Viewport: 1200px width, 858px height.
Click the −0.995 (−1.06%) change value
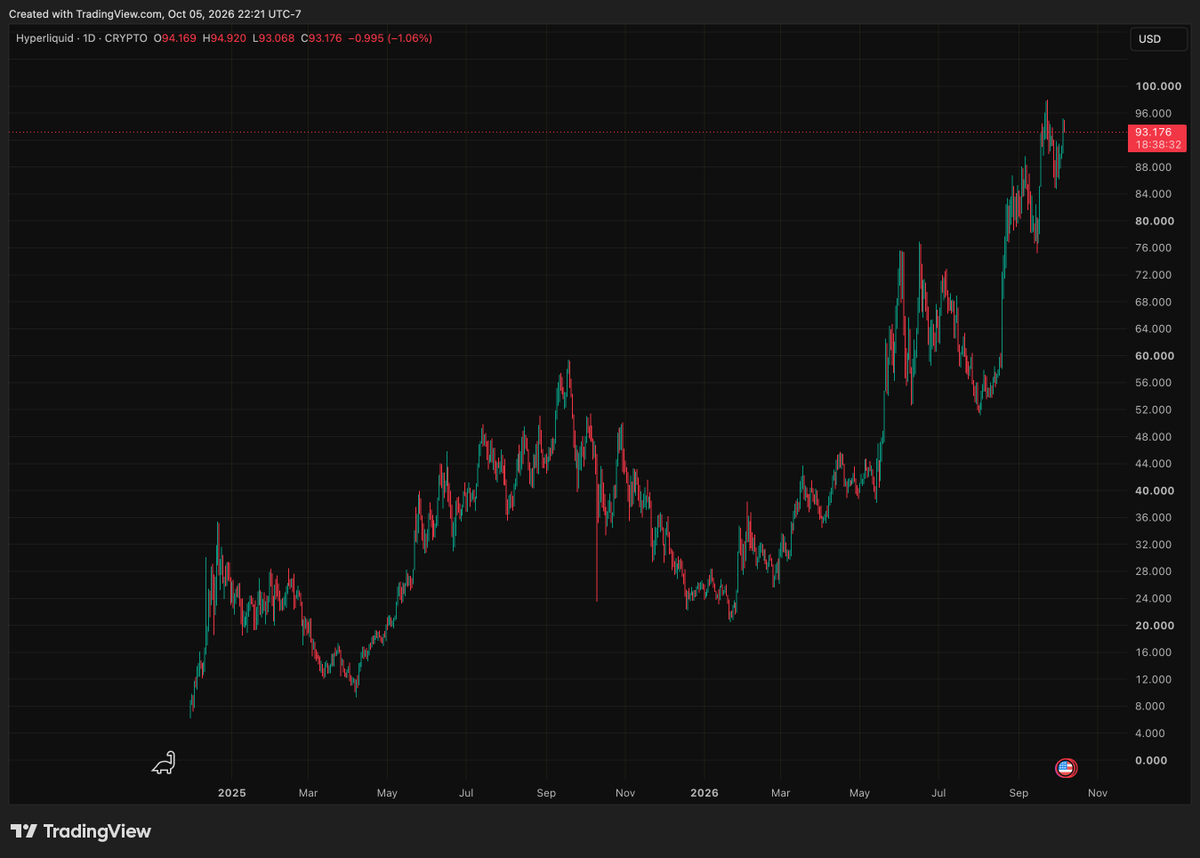(x=392, y=39)
